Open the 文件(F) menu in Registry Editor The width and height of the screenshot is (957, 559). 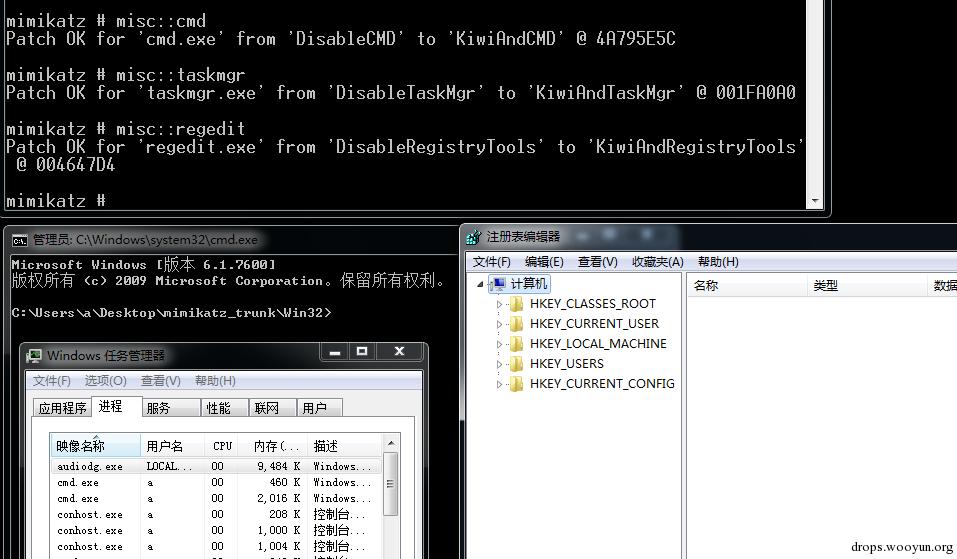tap(491, 262)
